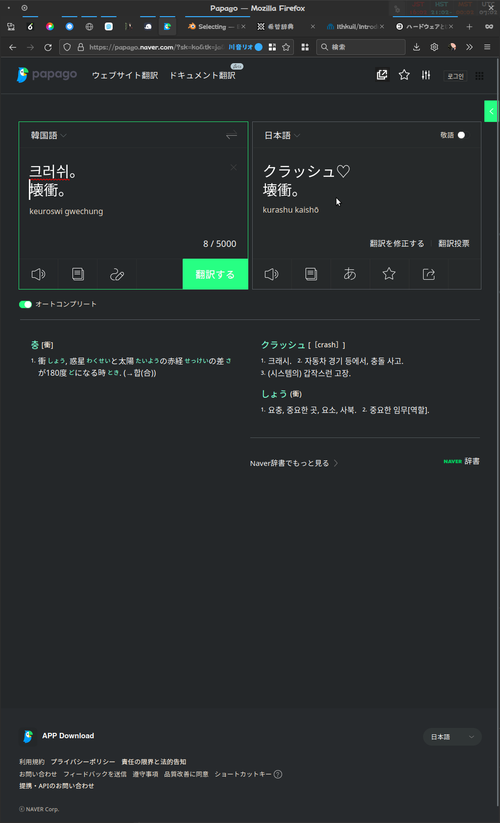
Task: Click the 川音リオ container badge
Action: pyautogui.click(x=245, y=47)
